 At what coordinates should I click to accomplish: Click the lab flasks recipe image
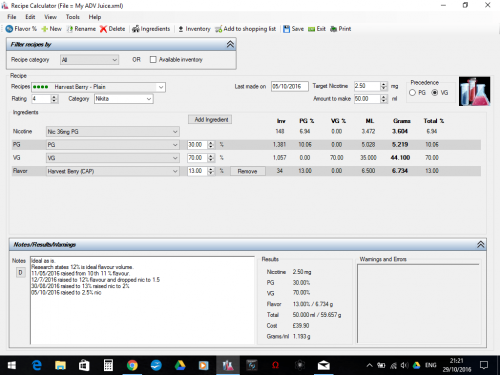coord(474,91)
